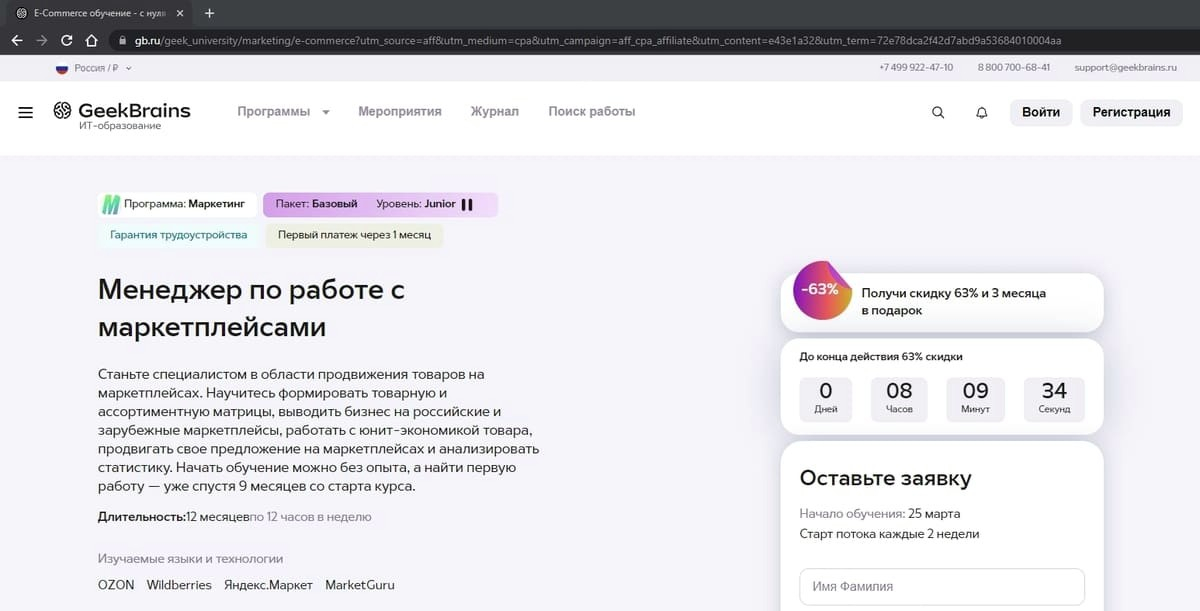Open the hamburger menu icon
Viewport: 1200px width, 611px height.
pos(26,112)
